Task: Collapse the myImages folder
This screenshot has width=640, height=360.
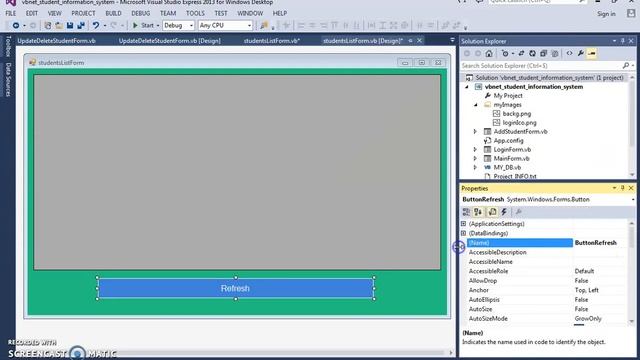Action: pyautogui.click(x=476, y=104)
